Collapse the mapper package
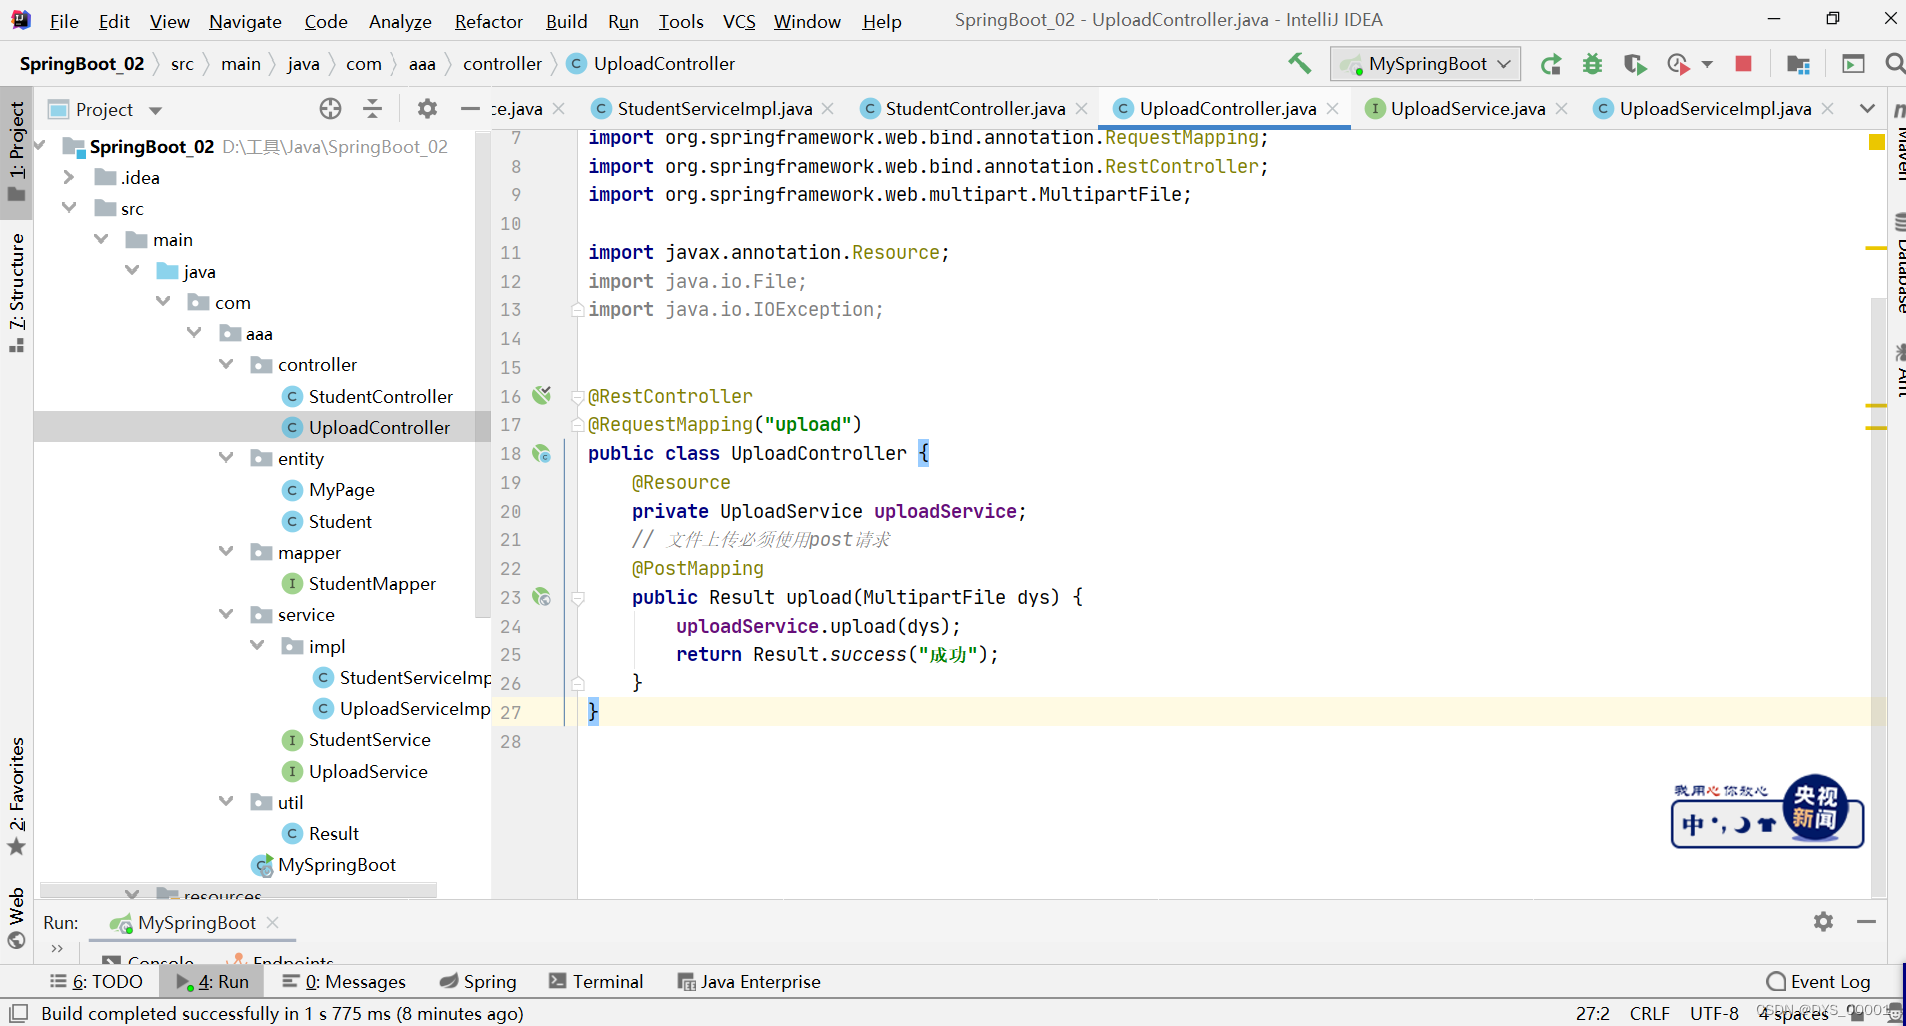 tap(226, 552)
